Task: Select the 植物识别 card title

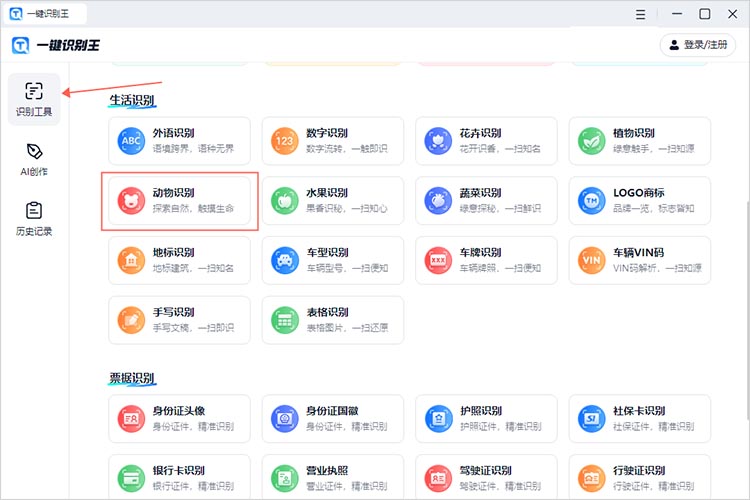Action: click(634, 133)
